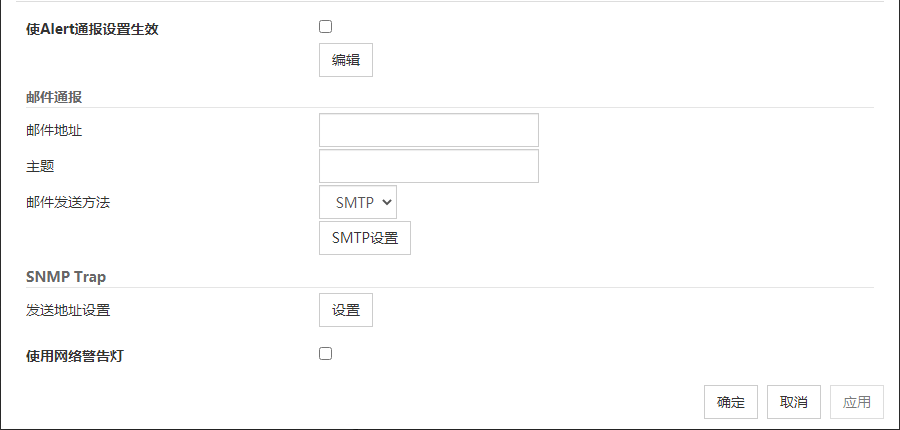Open the 邮件发送方法 SMTP dropdown
900x430 pixels.
click(x=355, y=202)
